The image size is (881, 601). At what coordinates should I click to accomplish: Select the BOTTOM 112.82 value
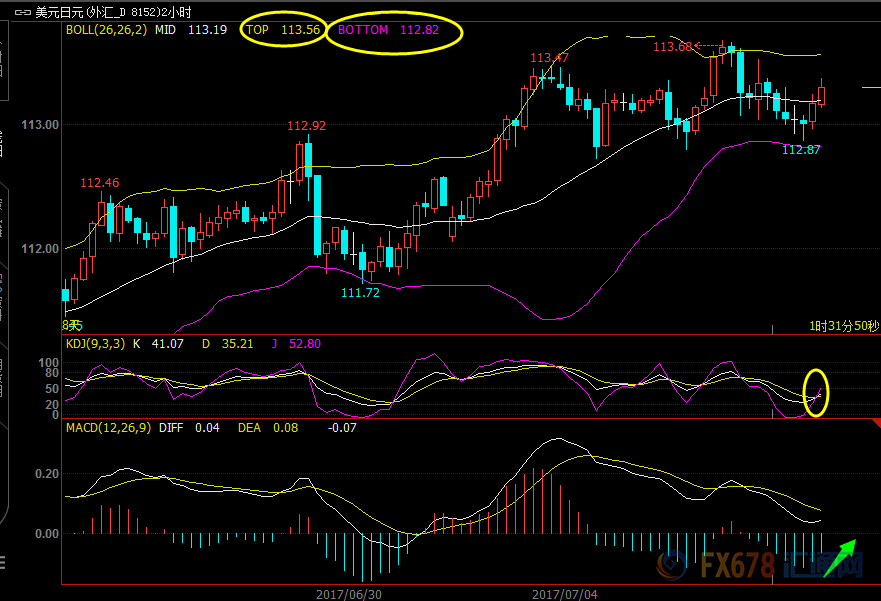[388, 30]
